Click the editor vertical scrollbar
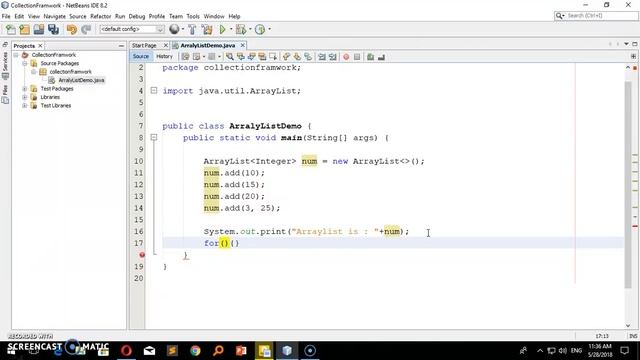 pos(628,184)
